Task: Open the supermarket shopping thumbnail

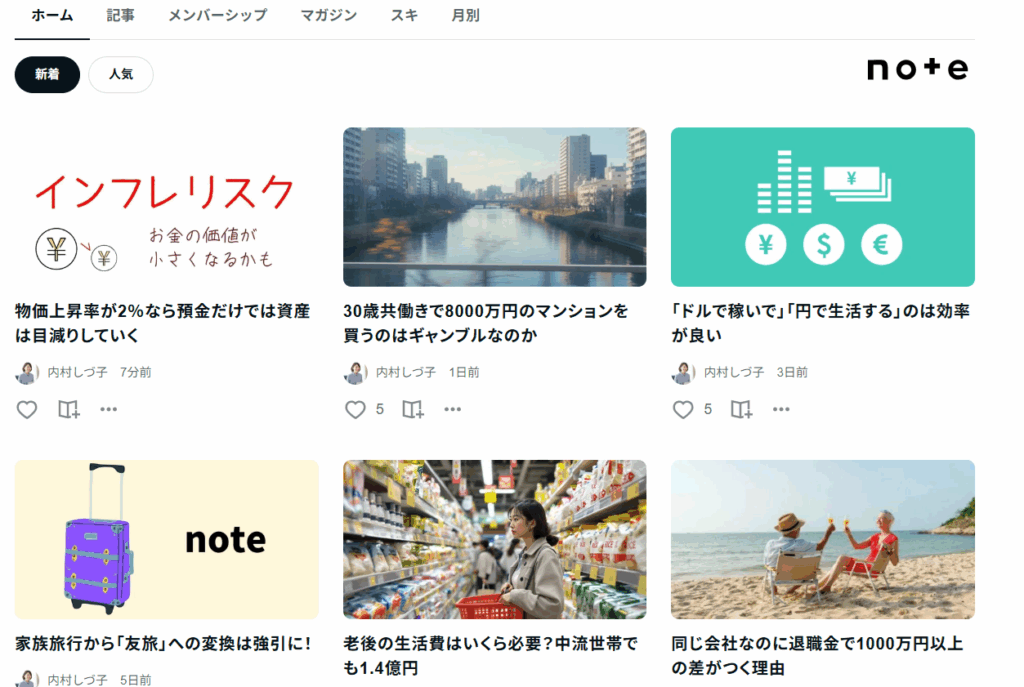Action: pos(495,539)
